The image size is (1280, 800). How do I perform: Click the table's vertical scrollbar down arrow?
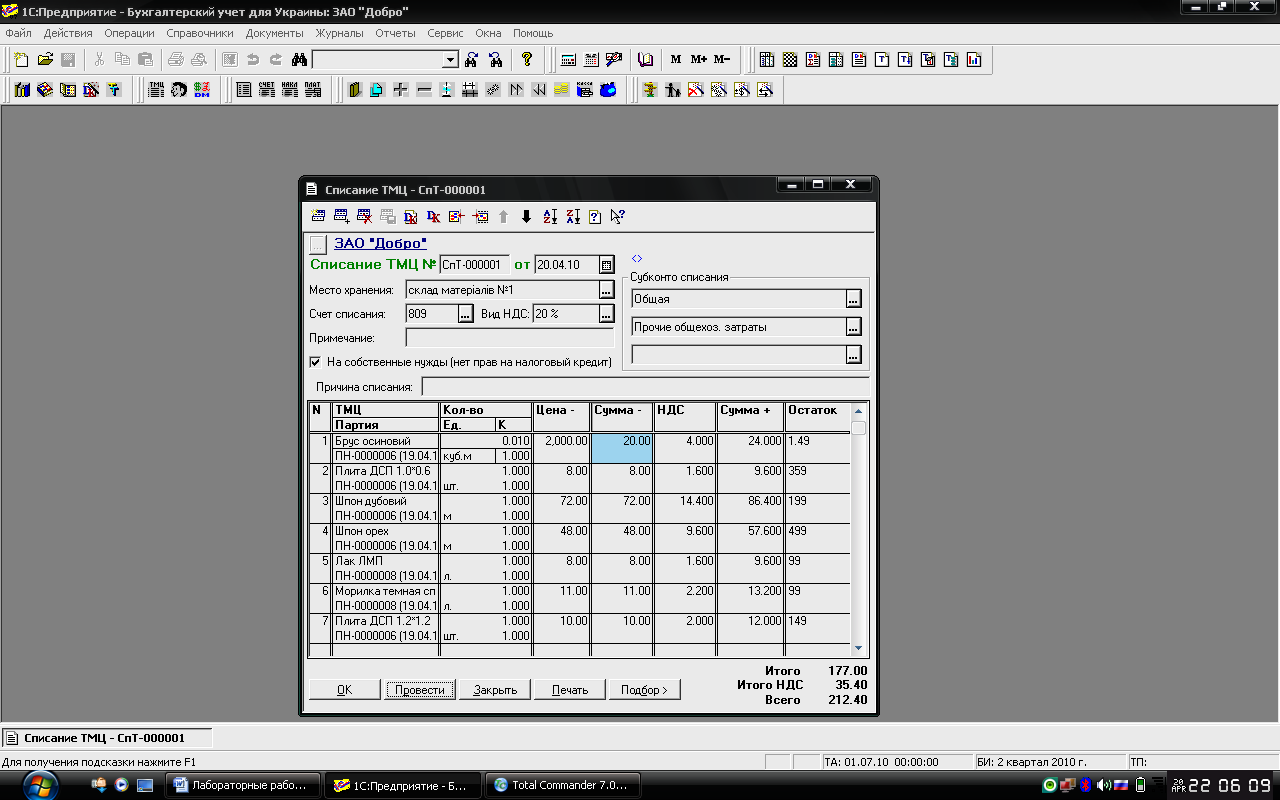(858, 648)
